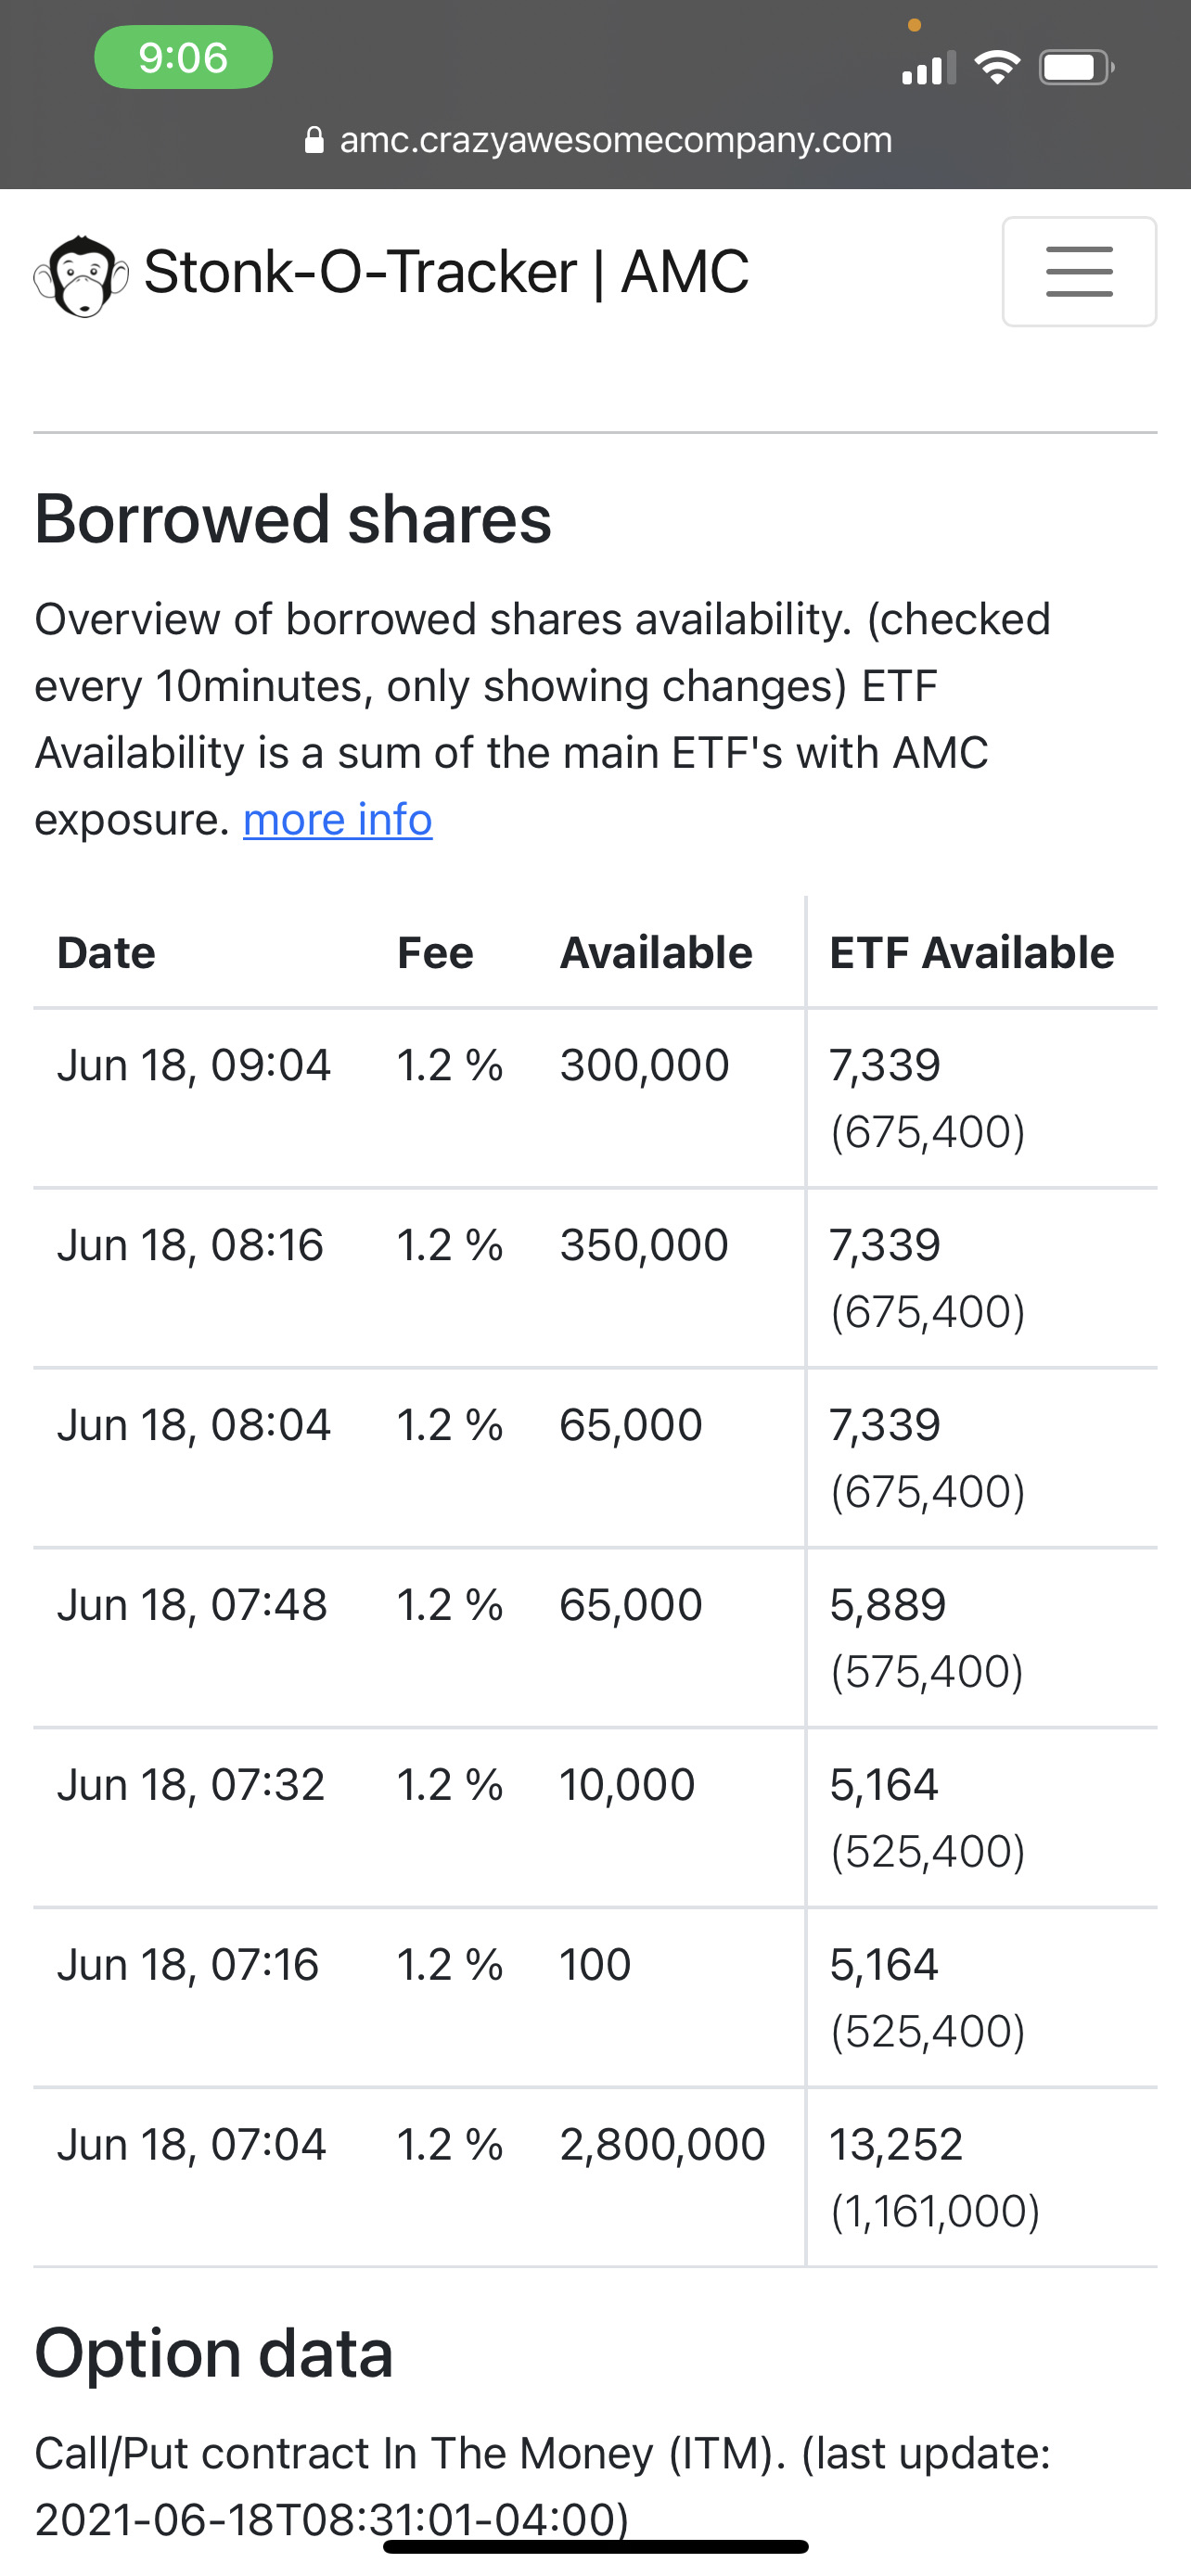Tap the battery indicator icon
Screen dimensions: 1191x2576
tap(1075, 68)
